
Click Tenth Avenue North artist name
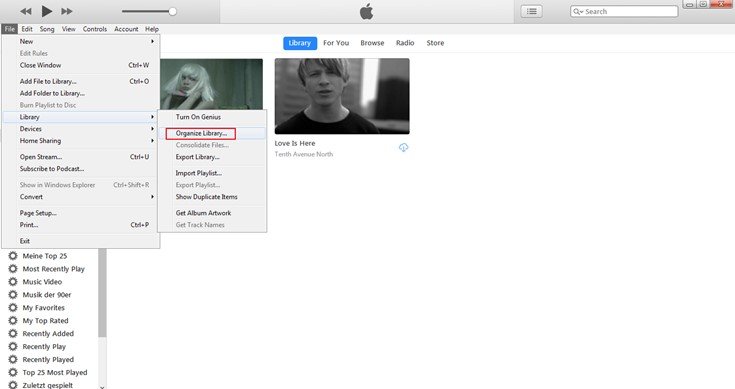pyautogui.click(x=304, y=154)
